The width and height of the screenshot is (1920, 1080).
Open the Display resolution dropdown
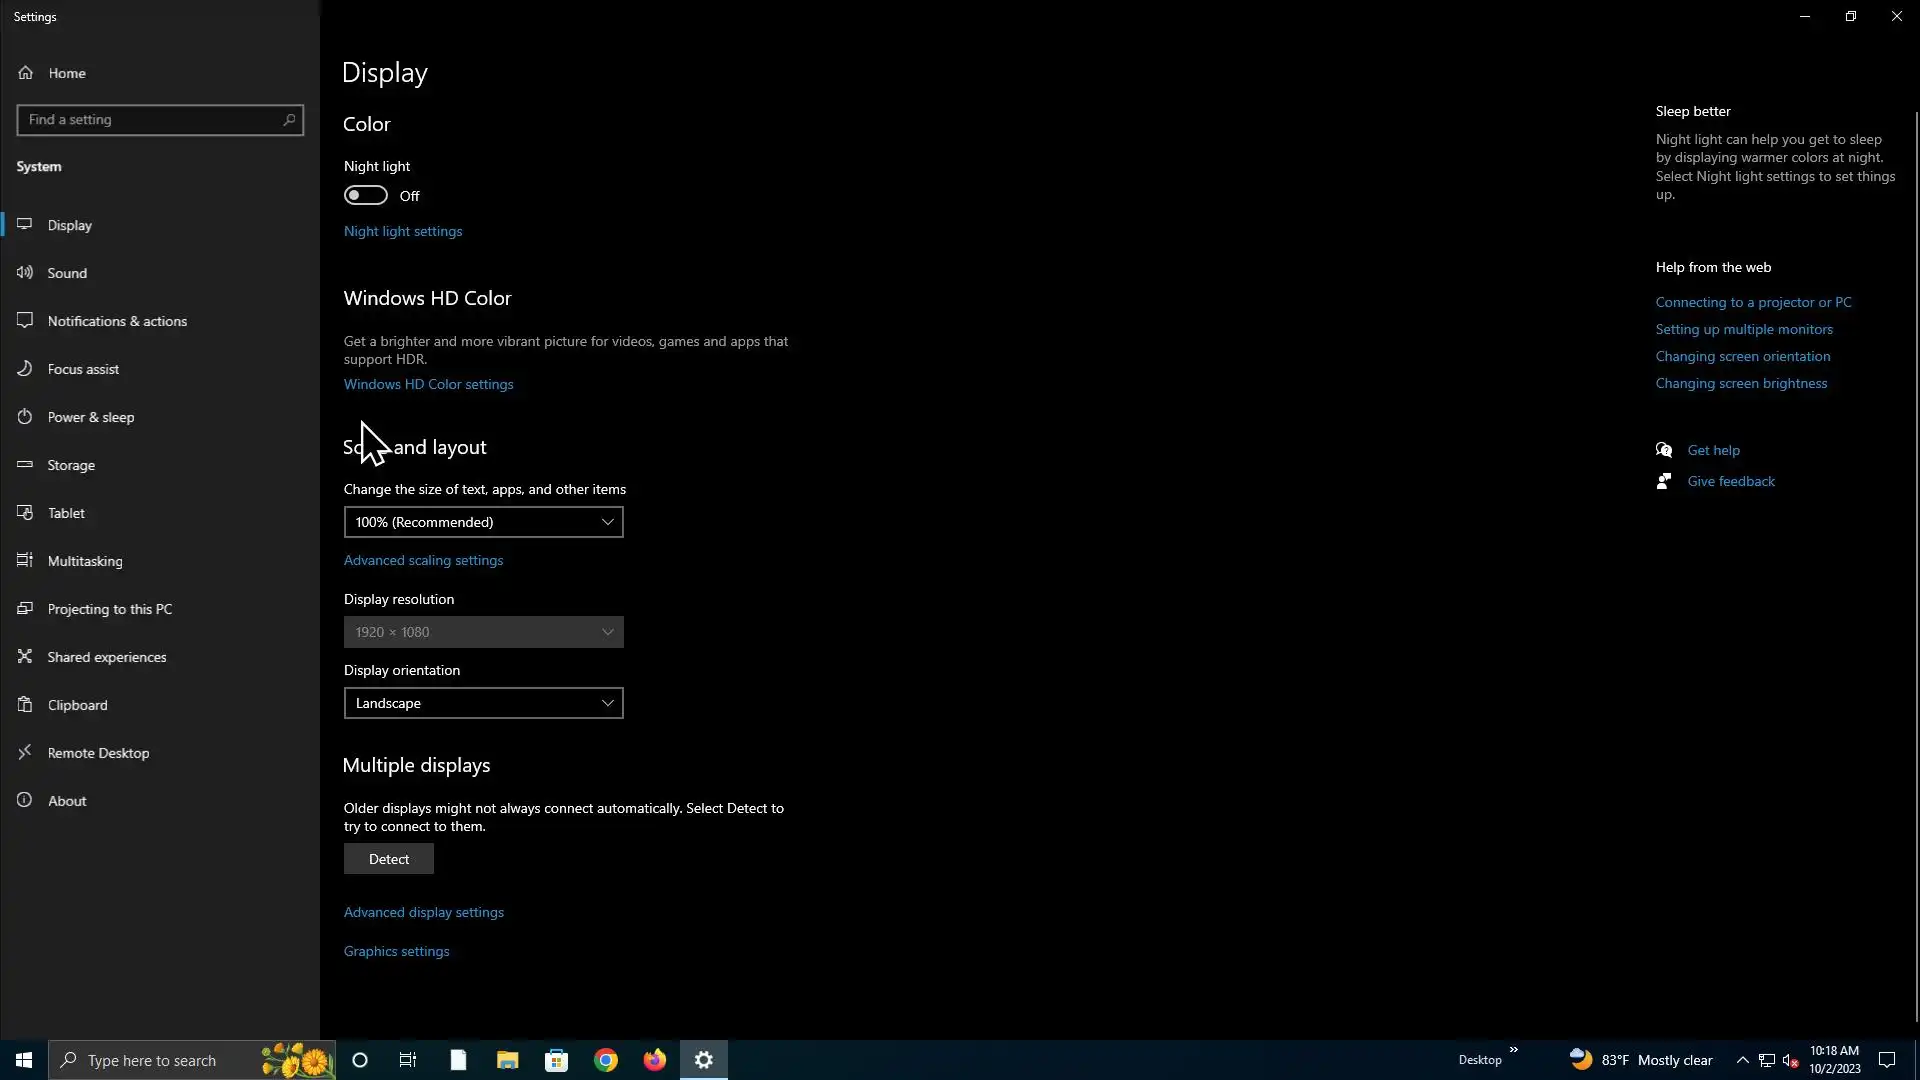(x=483, y=632)
